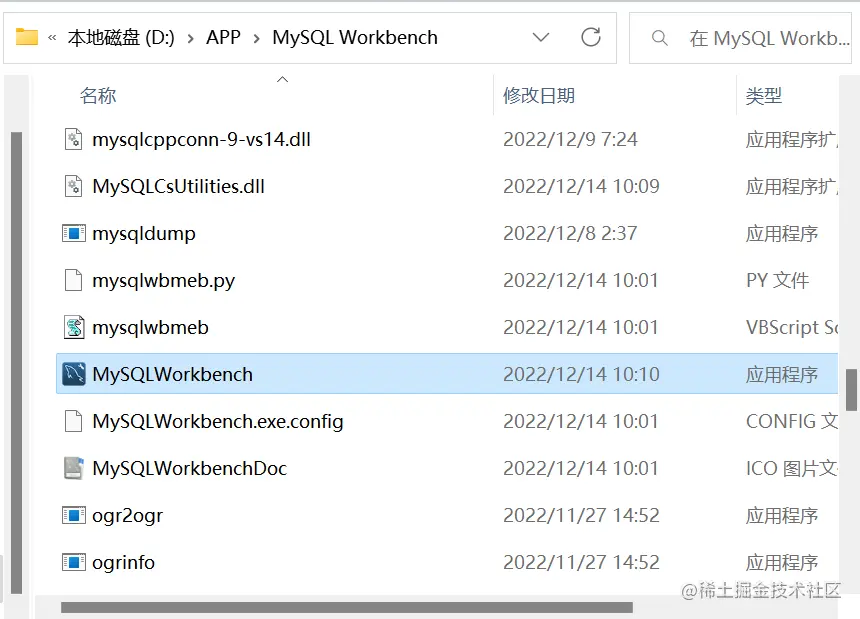The image size is (860, 619).
Task: Go to the APP folder breadcrumb
Action: point(223,37)
